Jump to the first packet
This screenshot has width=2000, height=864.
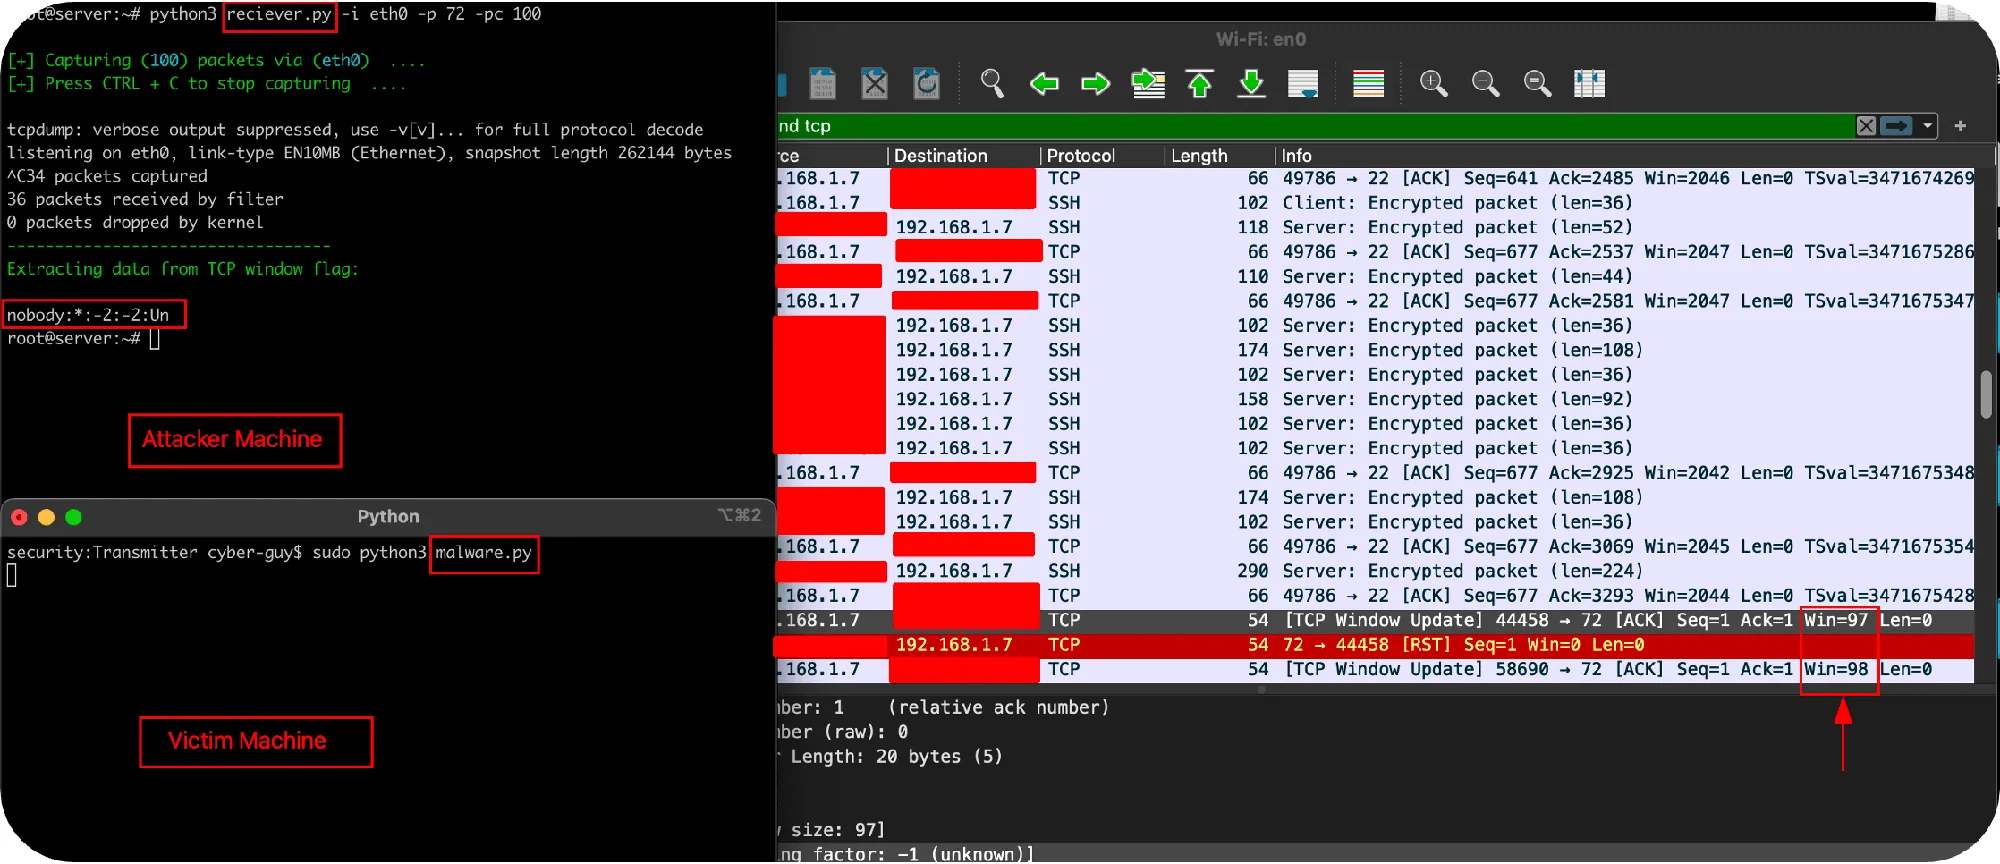[1200, 84]
